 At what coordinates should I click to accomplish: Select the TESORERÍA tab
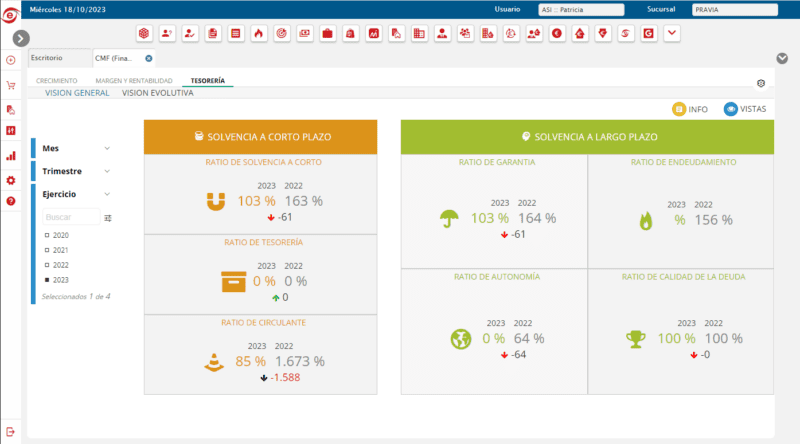click(x=208, y=81)
